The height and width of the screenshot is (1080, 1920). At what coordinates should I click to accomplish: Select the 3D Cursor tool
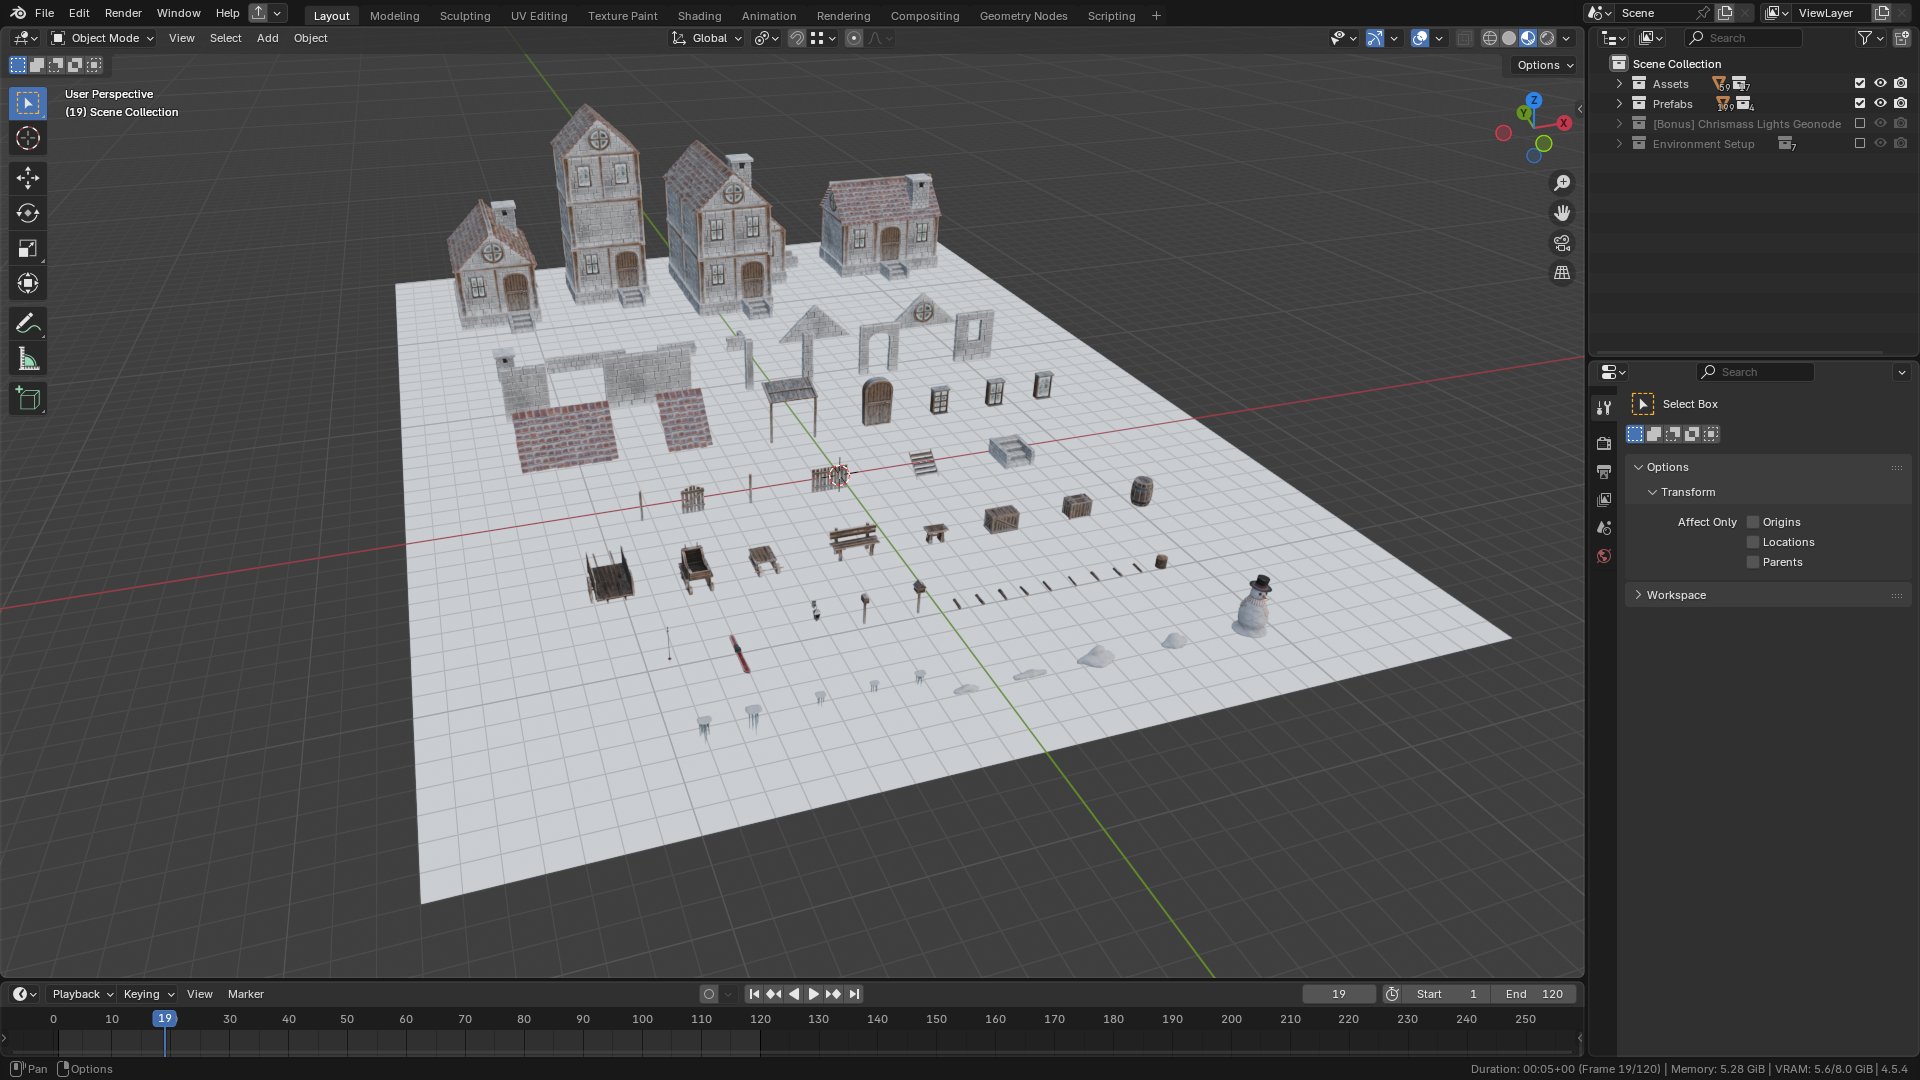(27, 138)
